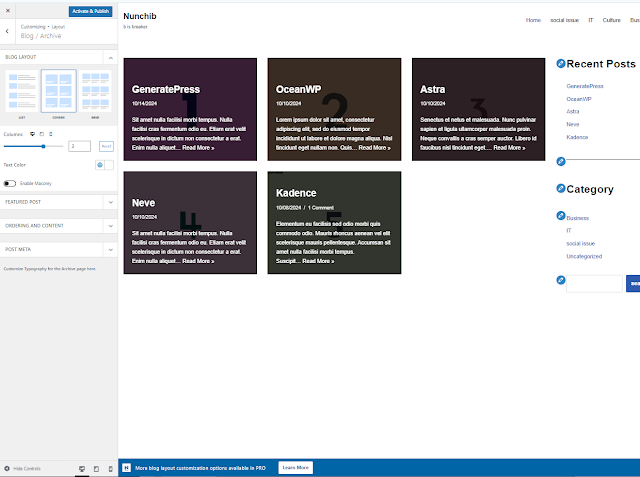
Task: Open the Astra post title
Action: [x=433, y=89]
